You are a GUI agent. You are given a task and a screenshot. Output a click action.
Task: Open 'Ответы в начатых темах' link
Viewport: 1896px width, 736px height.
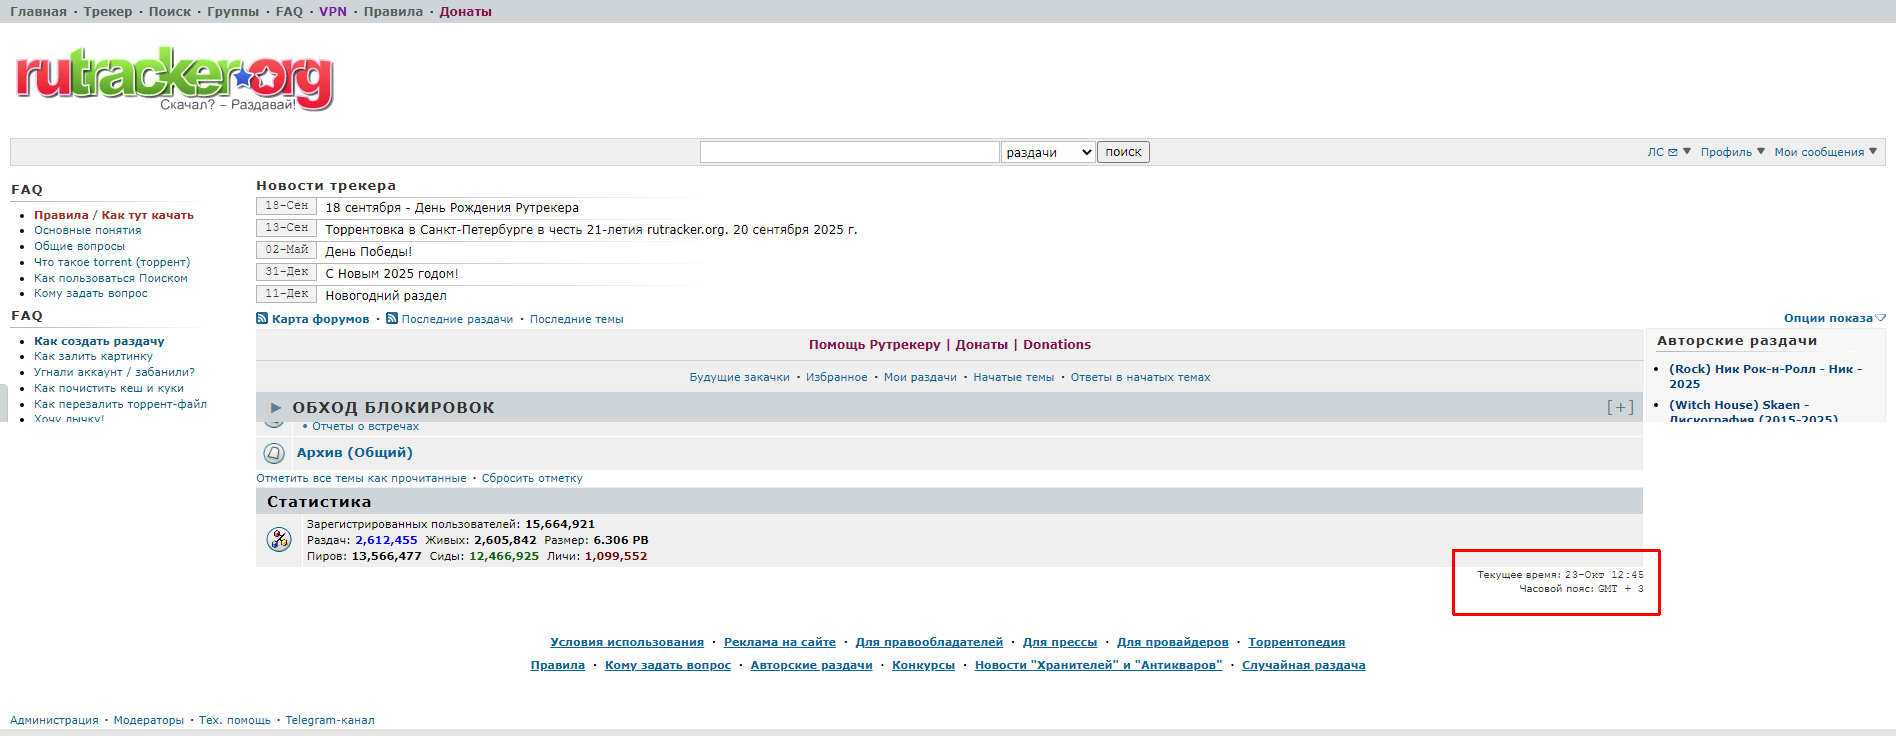tap(1141, 377)
